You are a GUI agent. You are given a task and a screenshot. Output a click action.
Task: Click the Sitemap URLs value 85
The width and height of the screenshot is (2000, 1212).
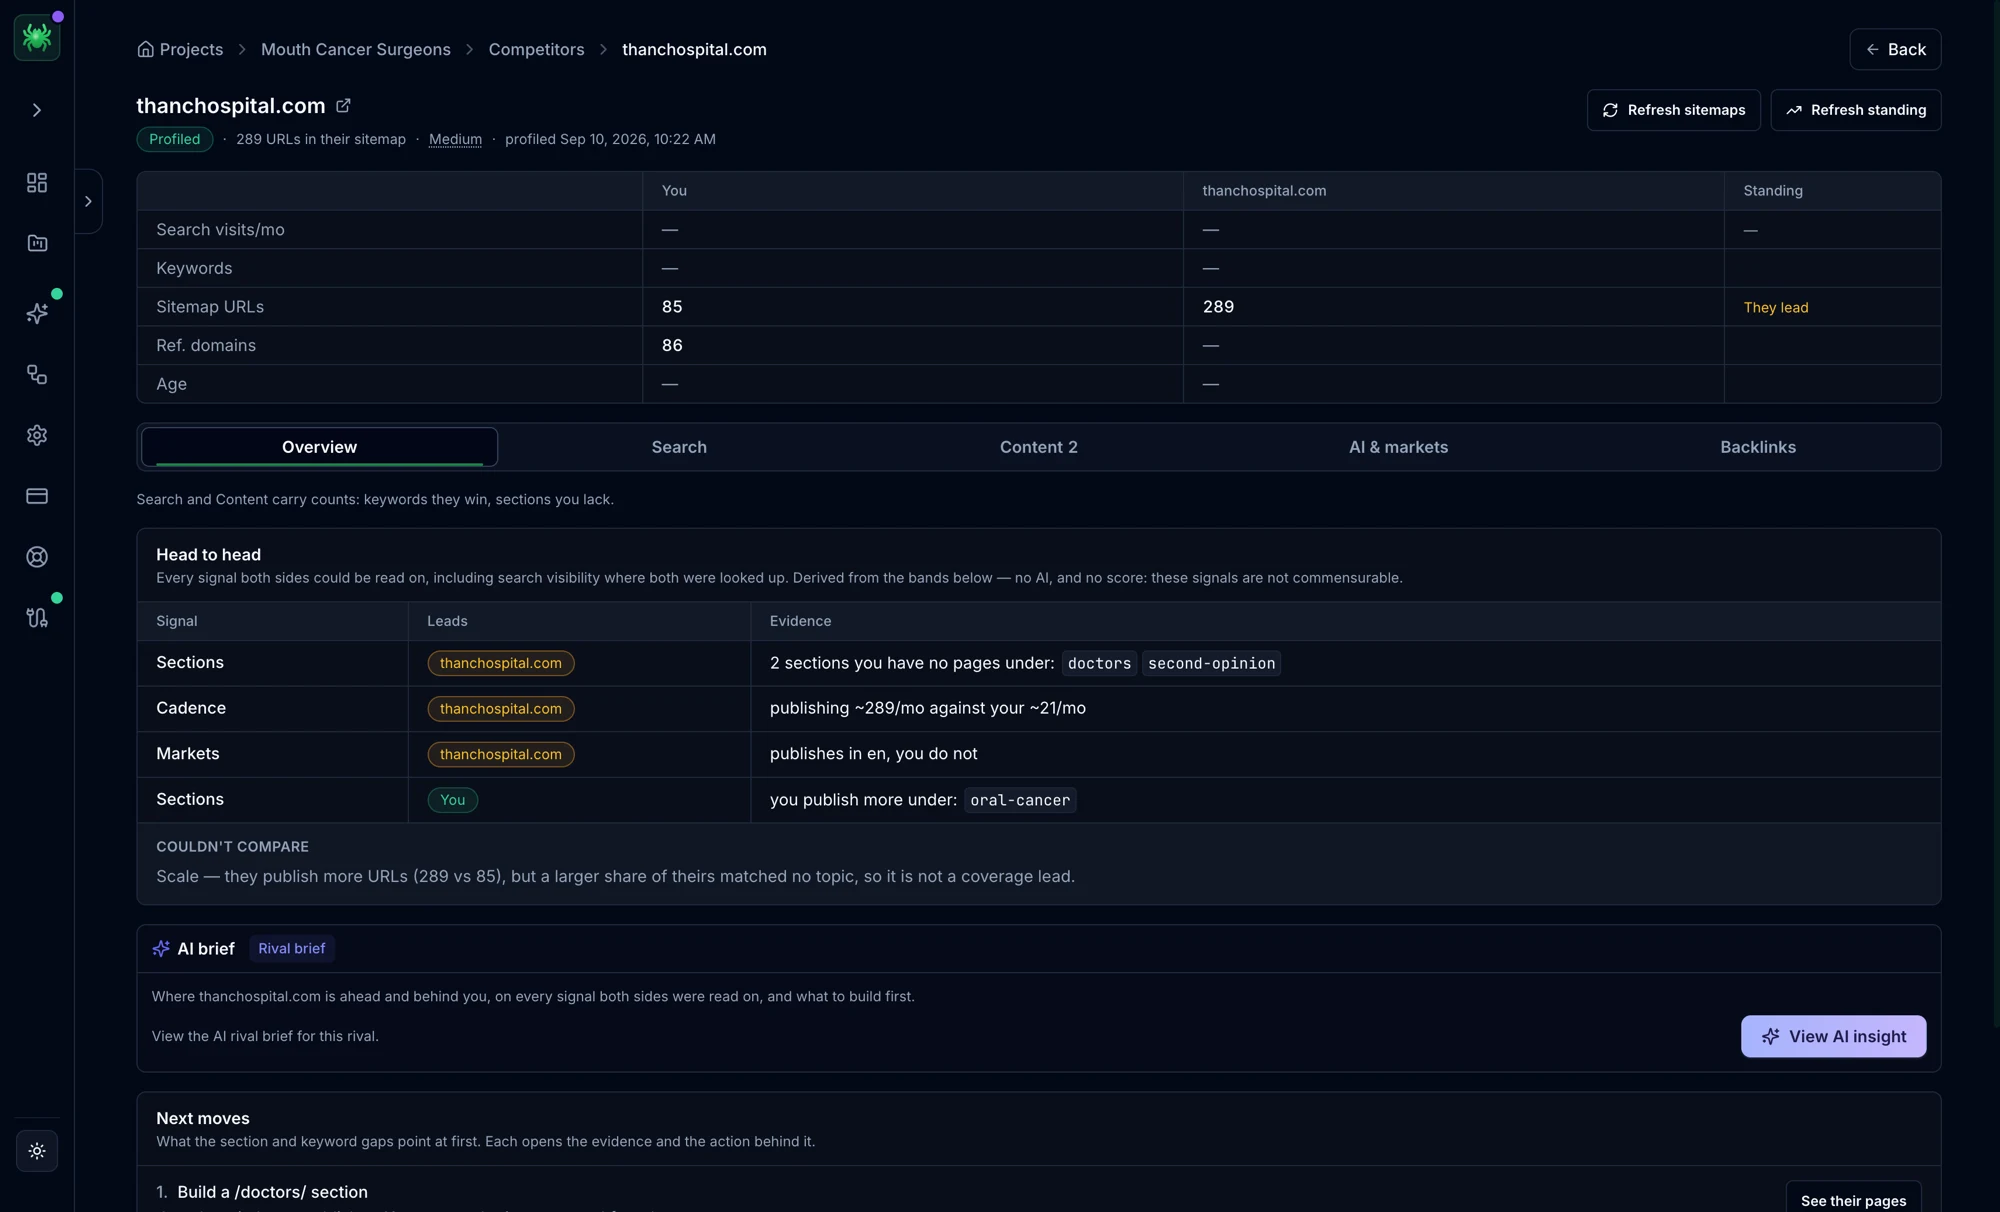672,307
